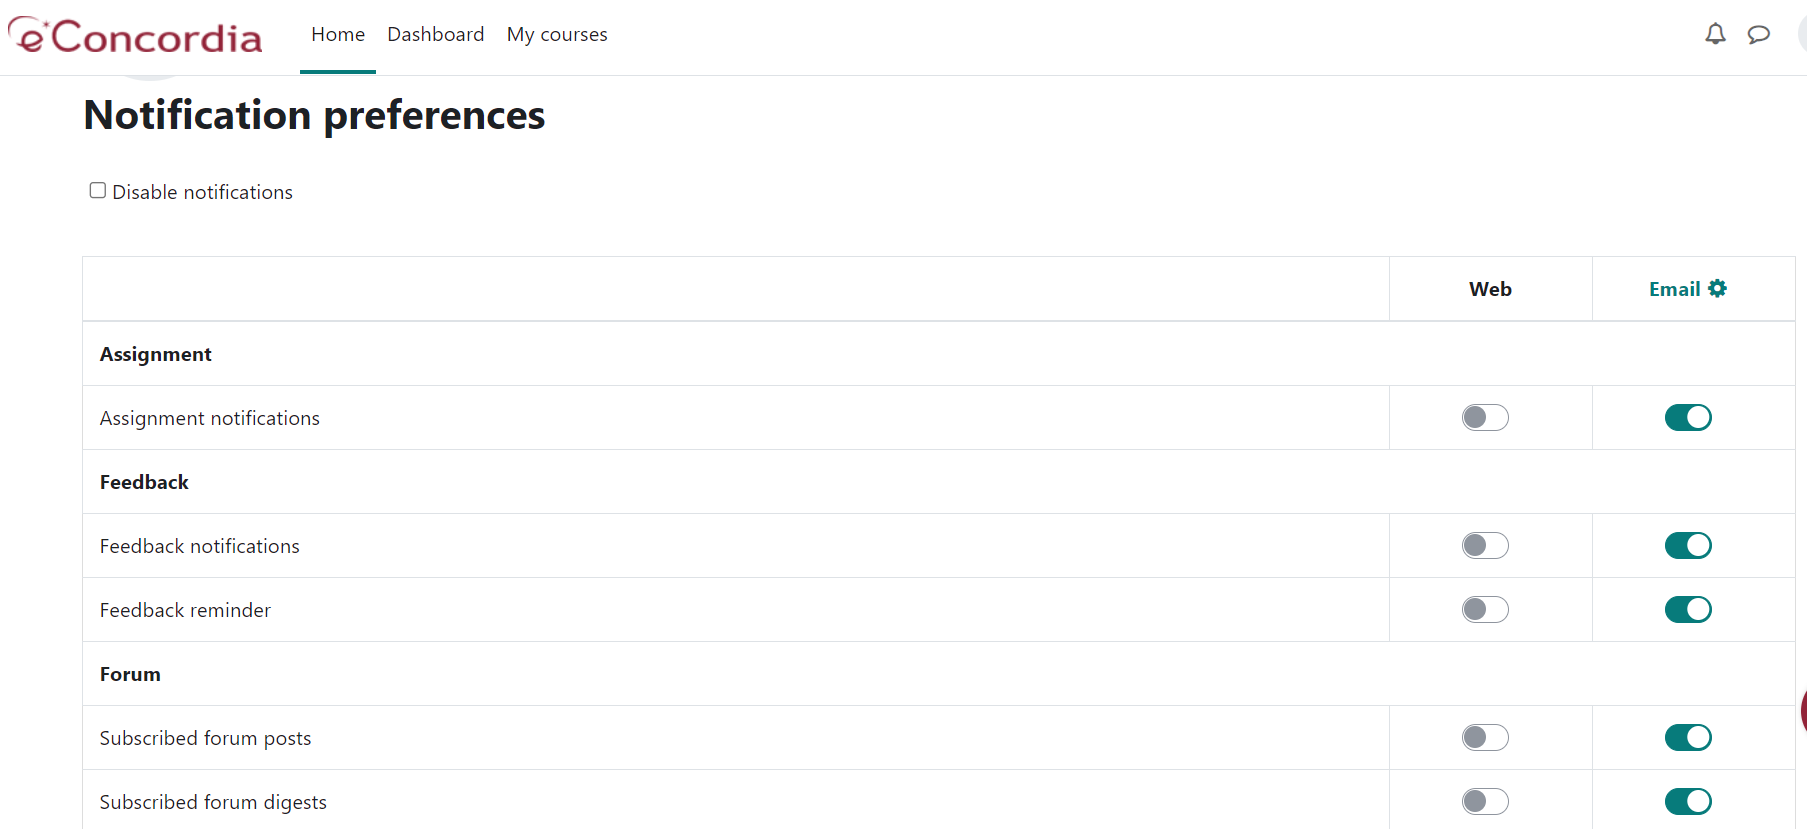The image size is (1807, 829).
Task: Click the eConcordia logo
Action: click(x=136, y=37)
